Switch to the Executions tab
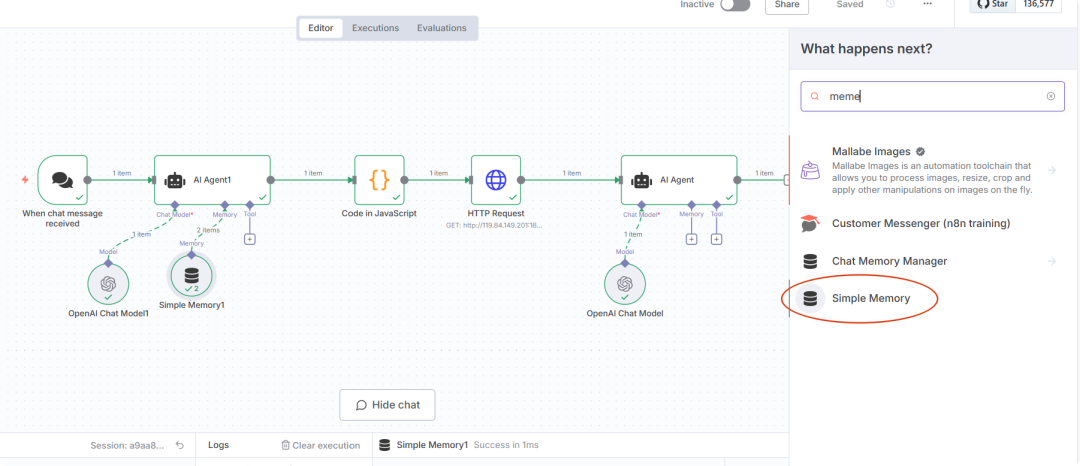 click(375, 28)
